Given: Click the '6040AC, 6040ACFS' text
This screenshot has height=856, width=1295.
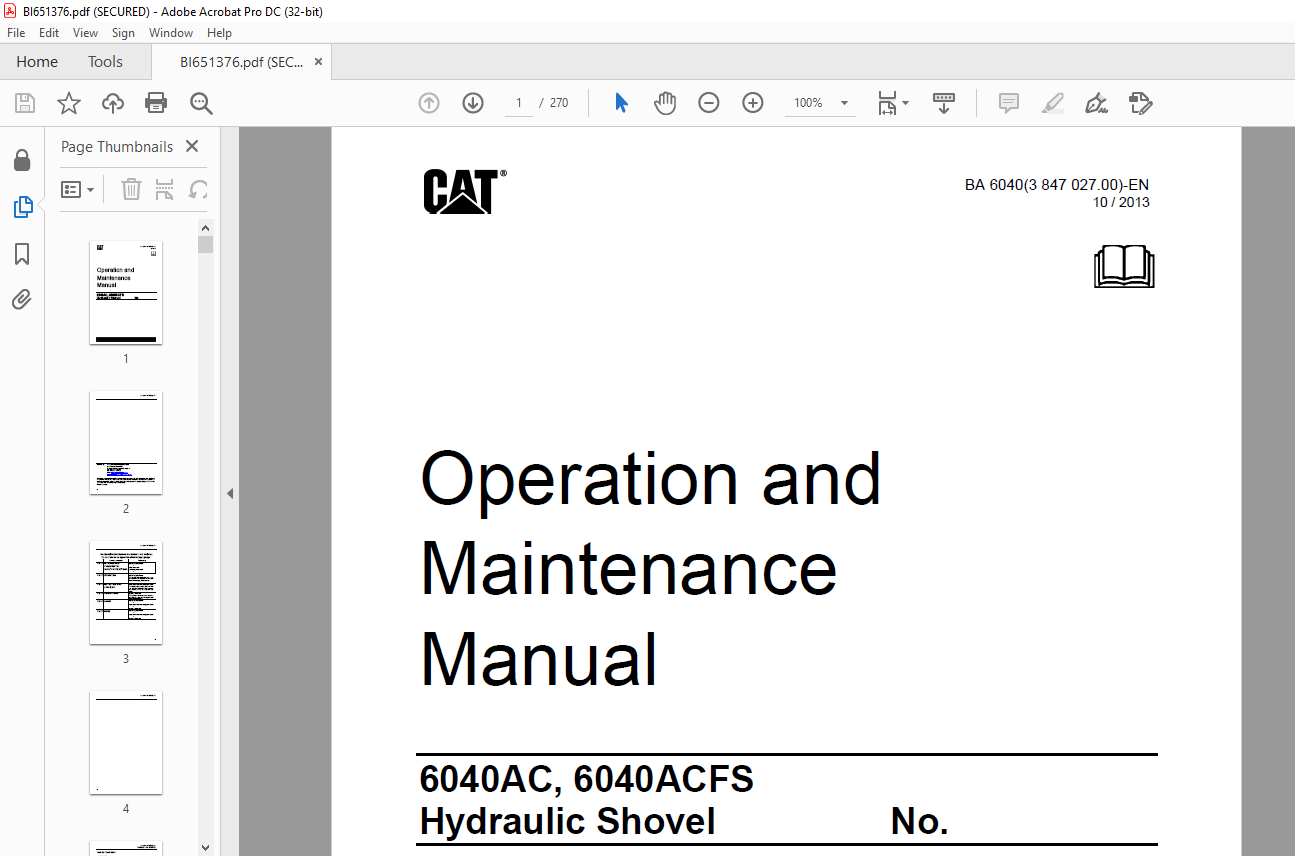Looking at the screenshot, I should pos(587,779).
